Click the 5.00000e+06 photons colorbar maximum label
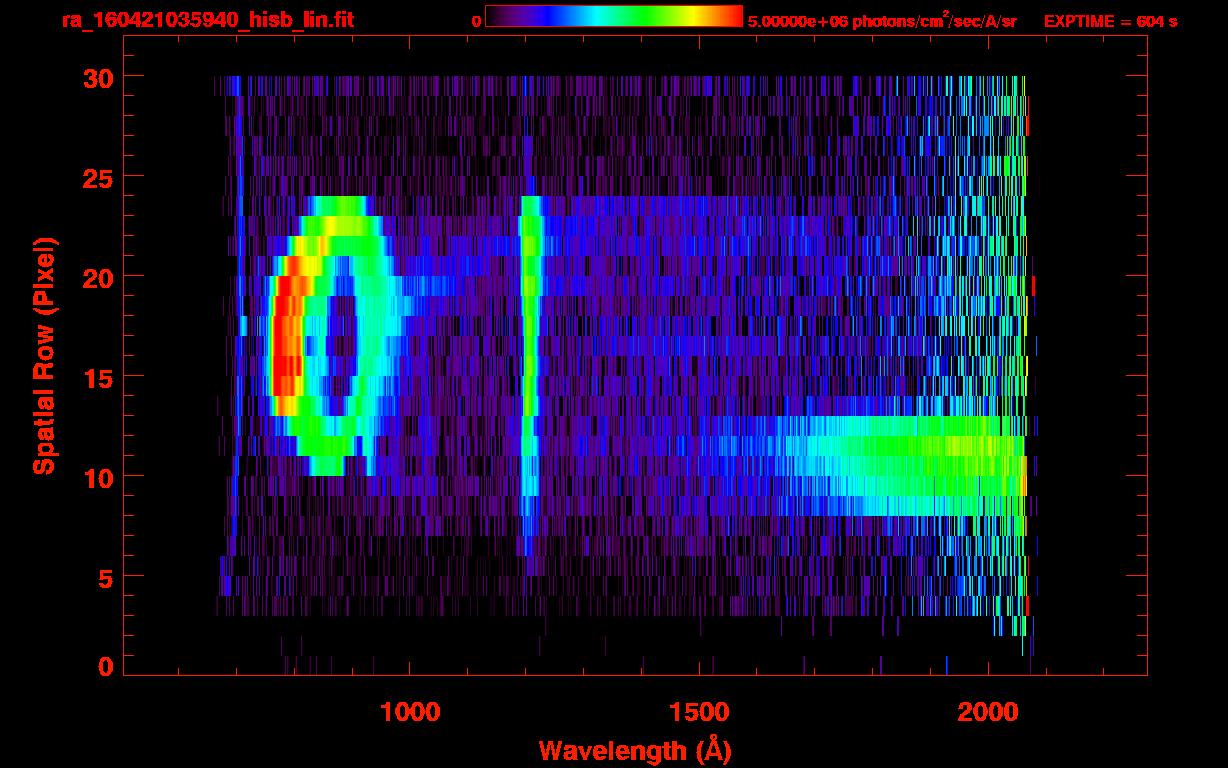Screen dimensions: 1228x768 882,21
